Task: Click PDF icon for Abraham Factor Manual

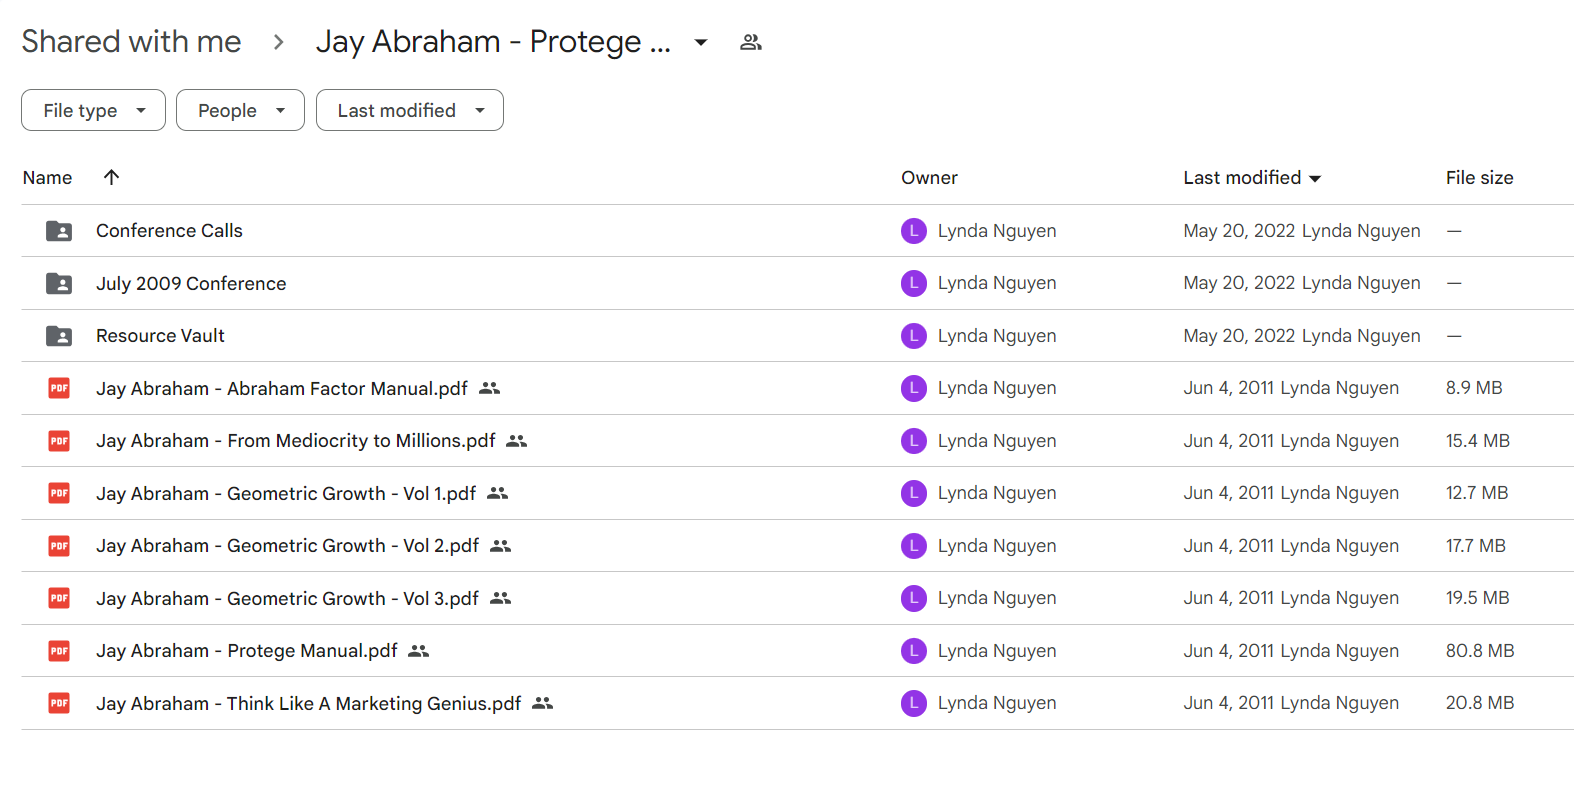Action: [59, 388]
